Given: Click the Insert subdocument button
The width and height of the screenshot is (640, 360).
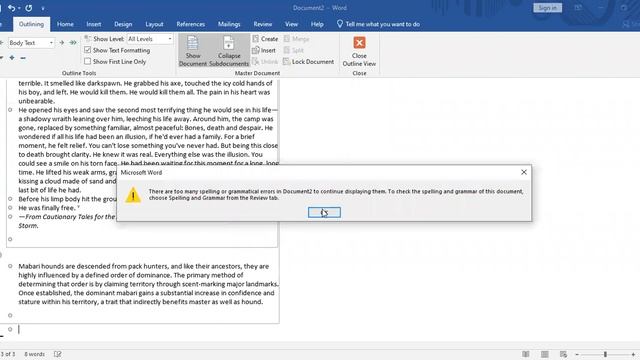Looking at the screenshot, I should 264,50.
